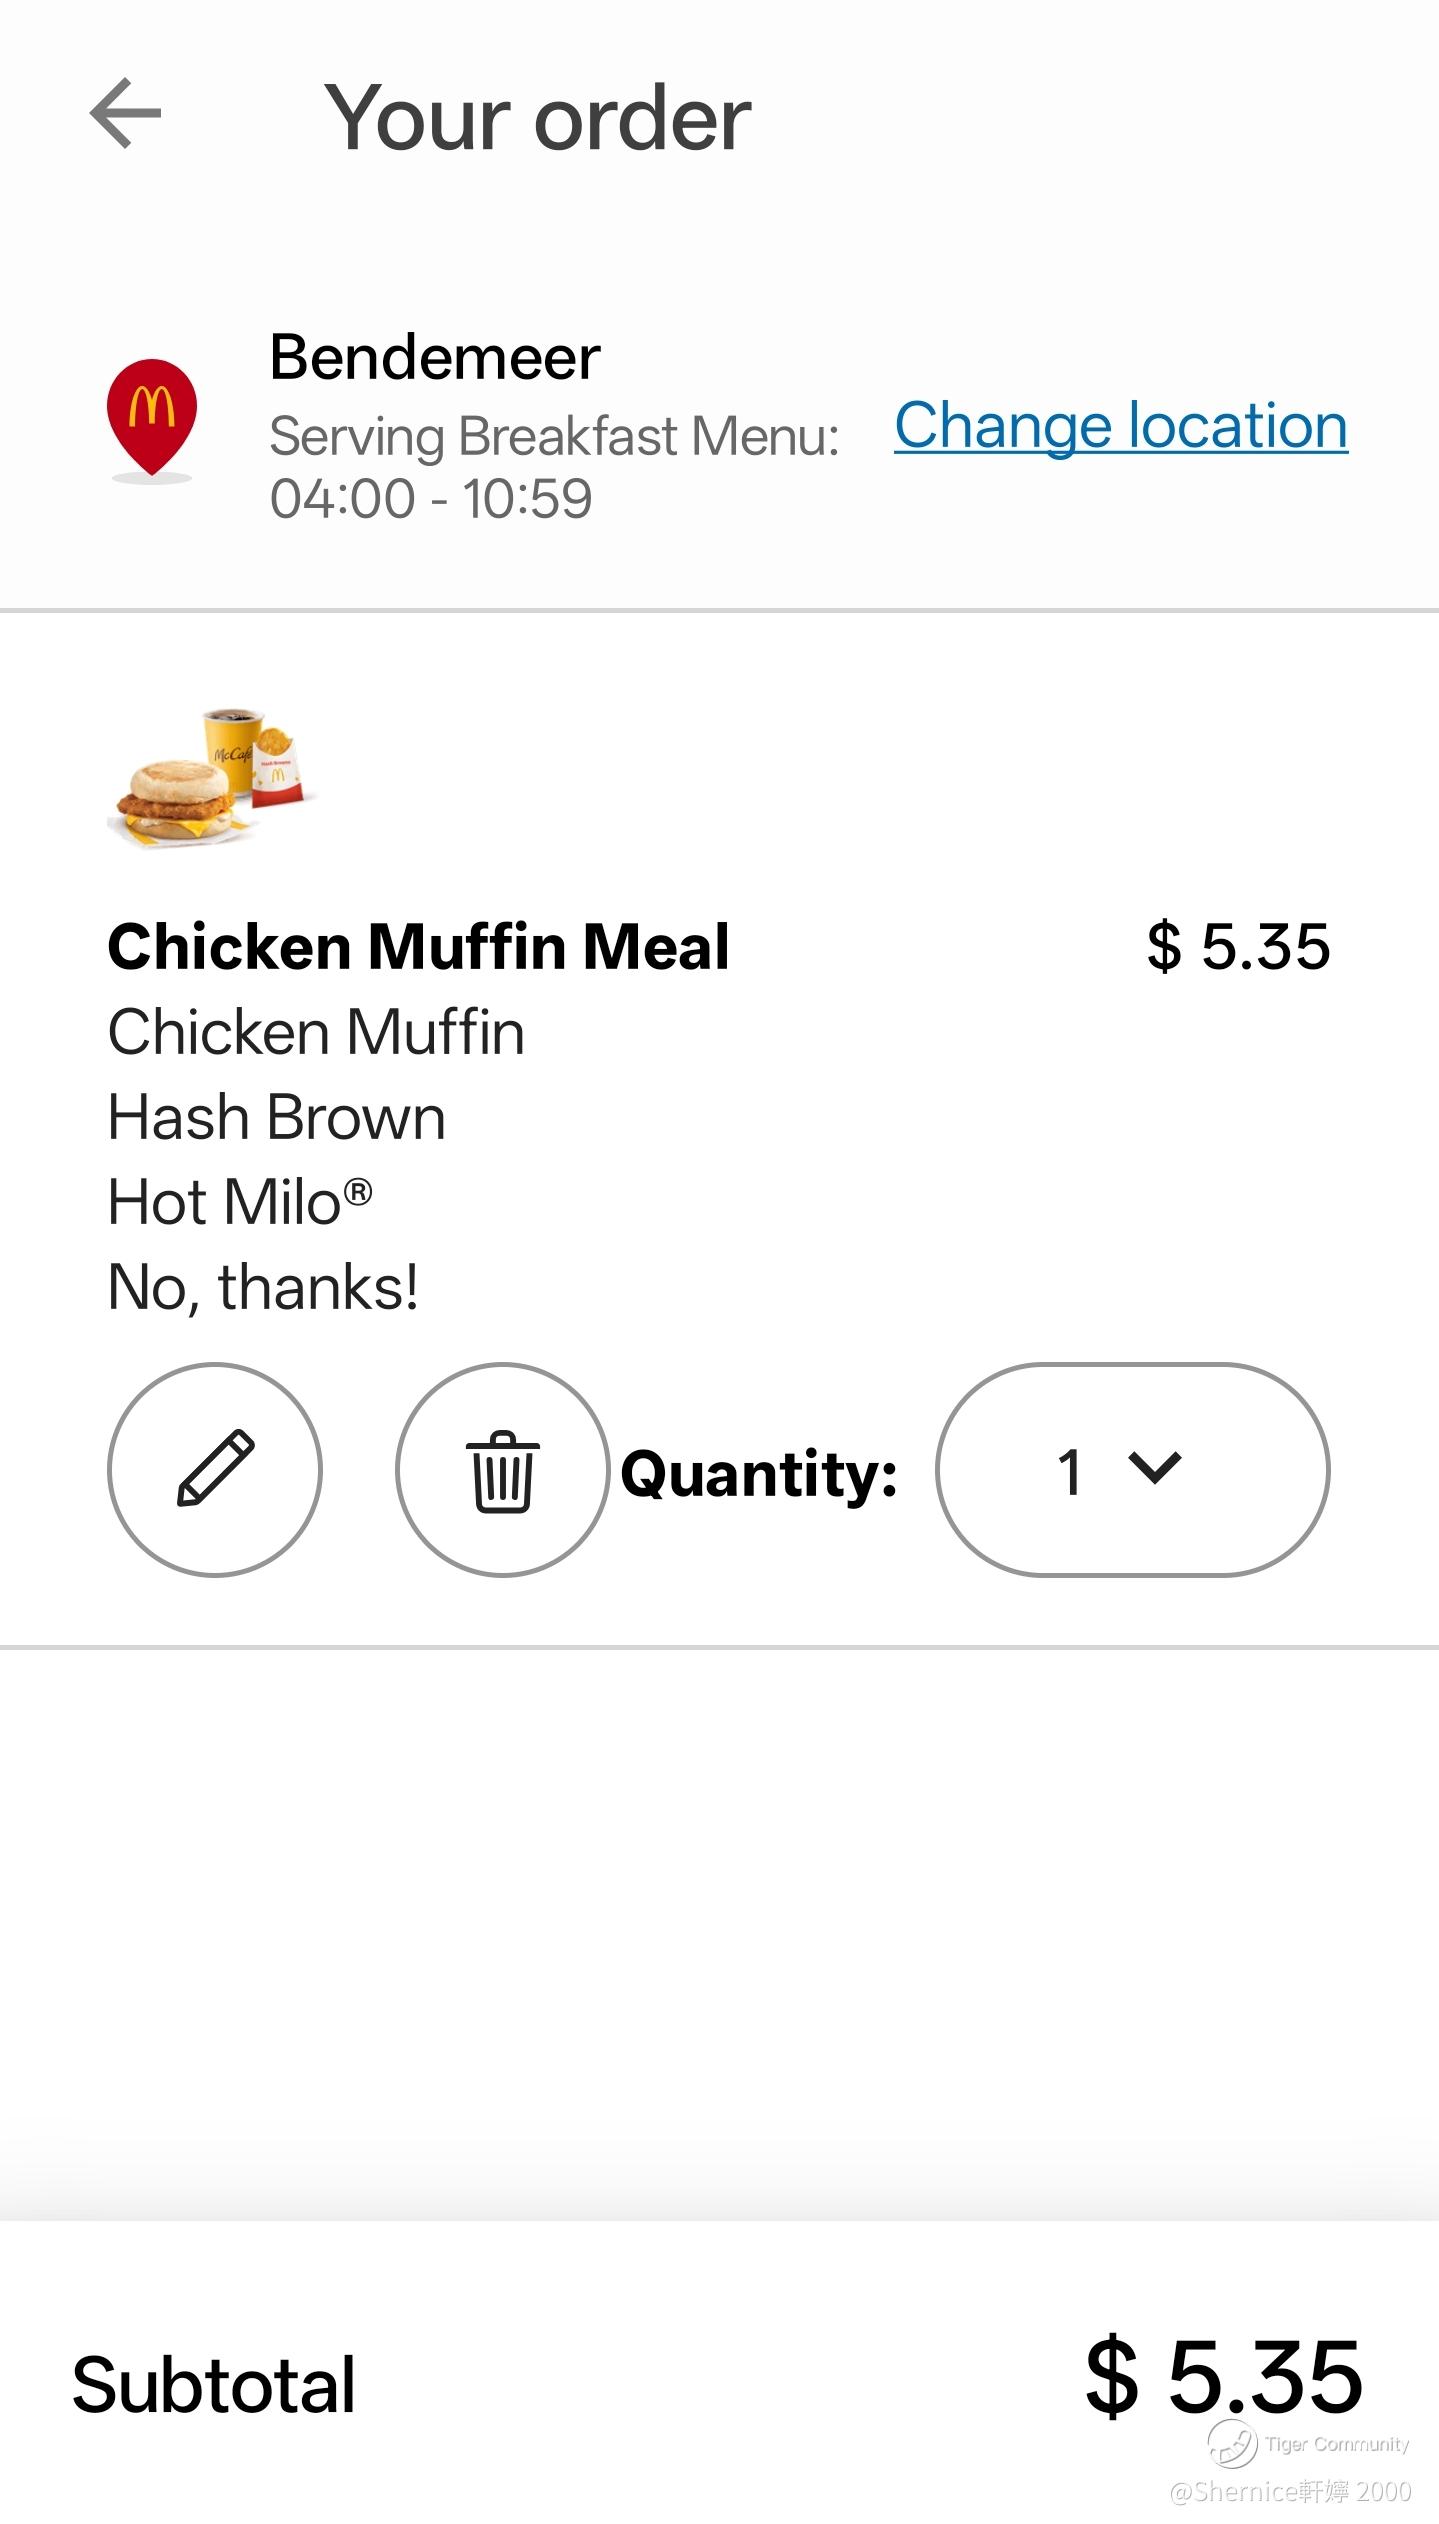
Task: Tap the back arrow icon
Action: click(125, 114)
